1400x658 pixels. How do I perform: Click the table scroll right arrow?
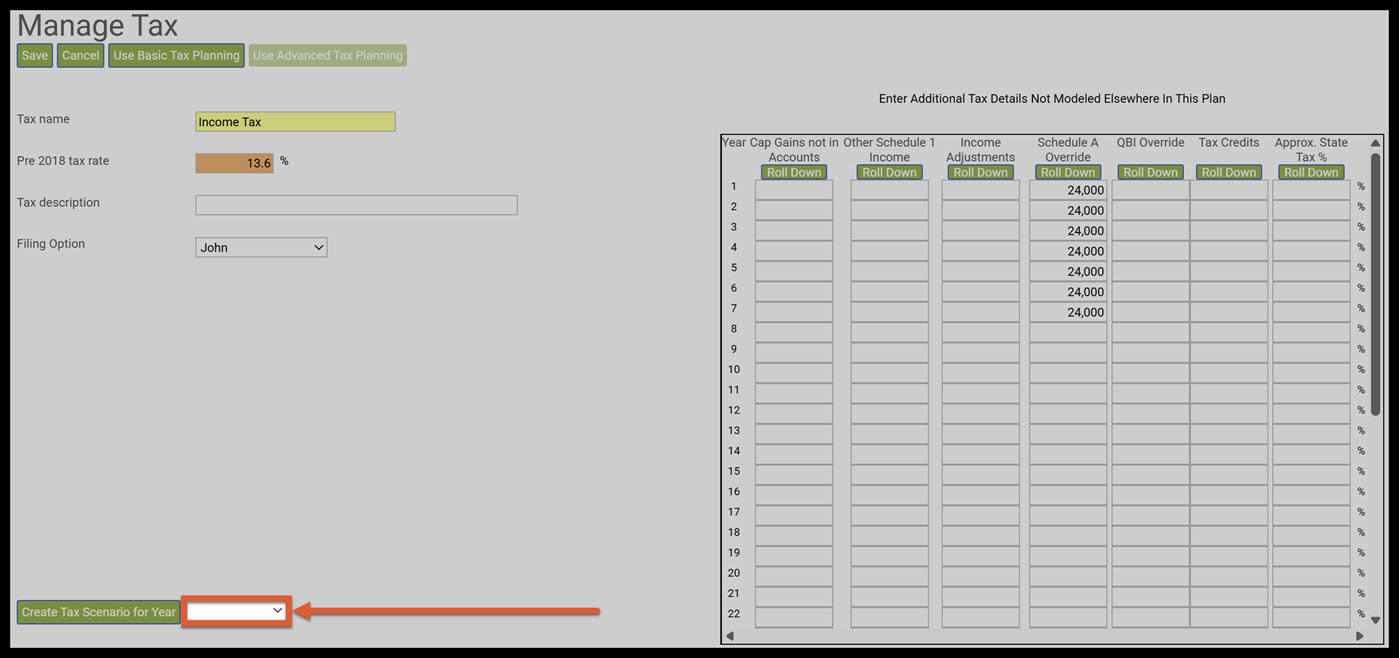[x=1359, y=636]
